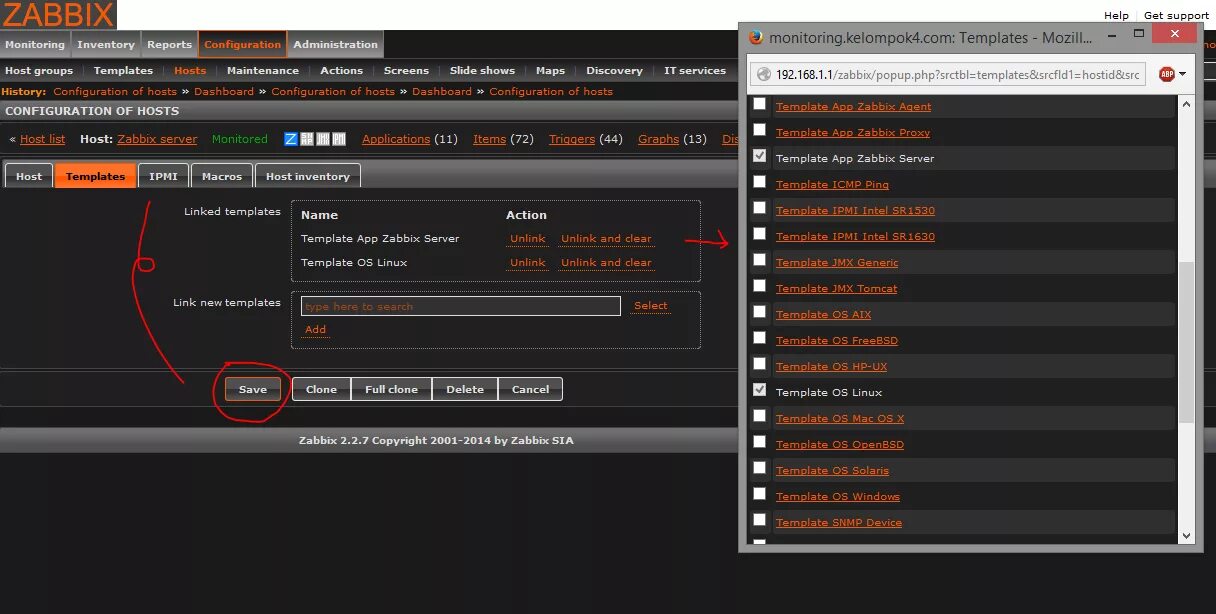Check Template OS Solaris checkbox
The image size is (1216, 614).
coord(760,468)
